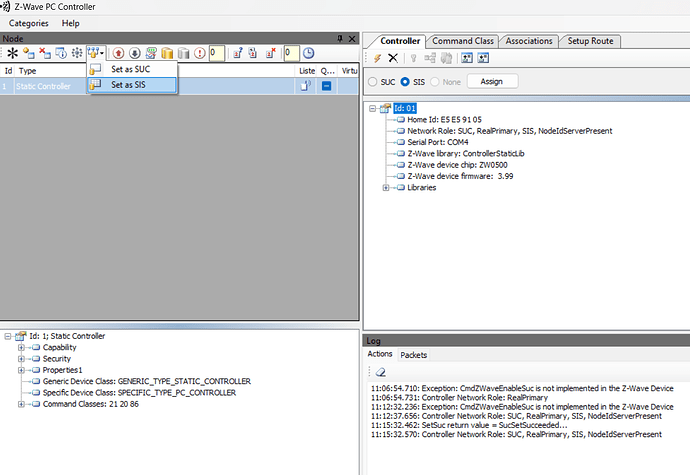Click the black X icon in Controller toolbar
690x475 pixels.
point(393,58)
